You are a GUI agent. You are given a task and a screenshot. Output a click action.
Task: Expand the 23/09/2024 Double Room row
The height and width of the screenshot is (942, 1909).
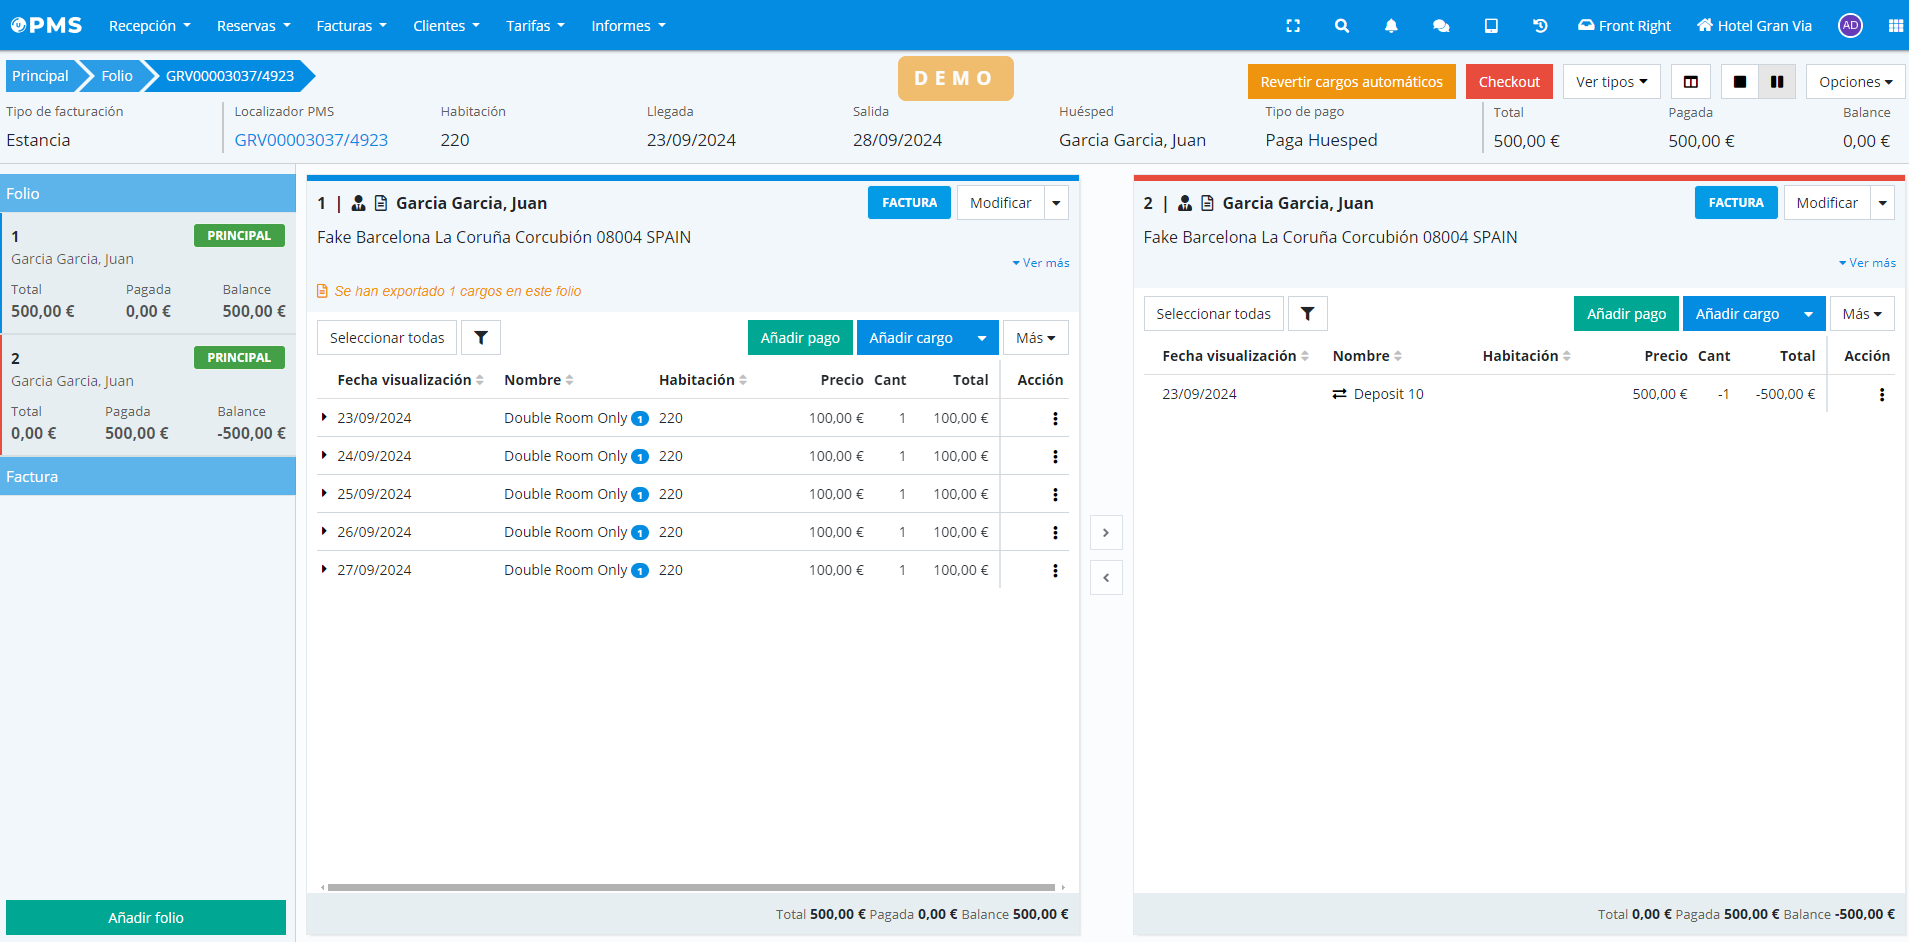click(324, 417)
